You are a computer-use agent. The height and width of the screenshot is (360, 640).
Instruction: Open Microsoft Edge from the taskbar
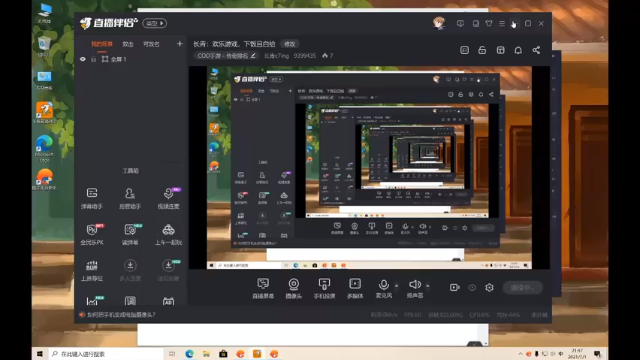click(x=189, y=354)
